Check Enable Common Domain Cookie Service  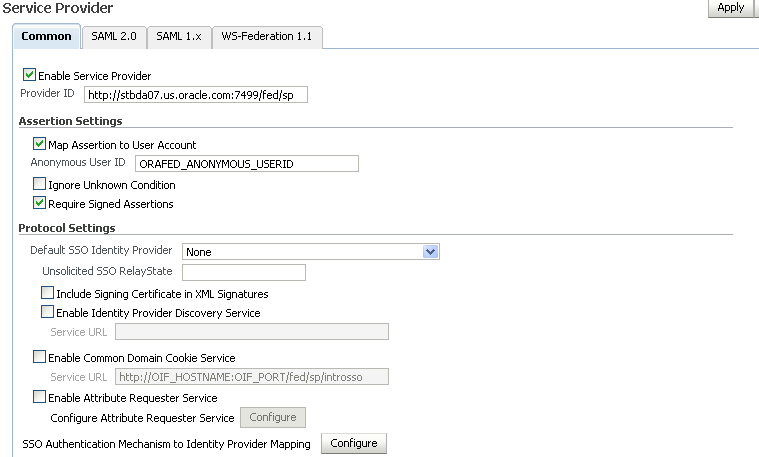coord(39,357)
